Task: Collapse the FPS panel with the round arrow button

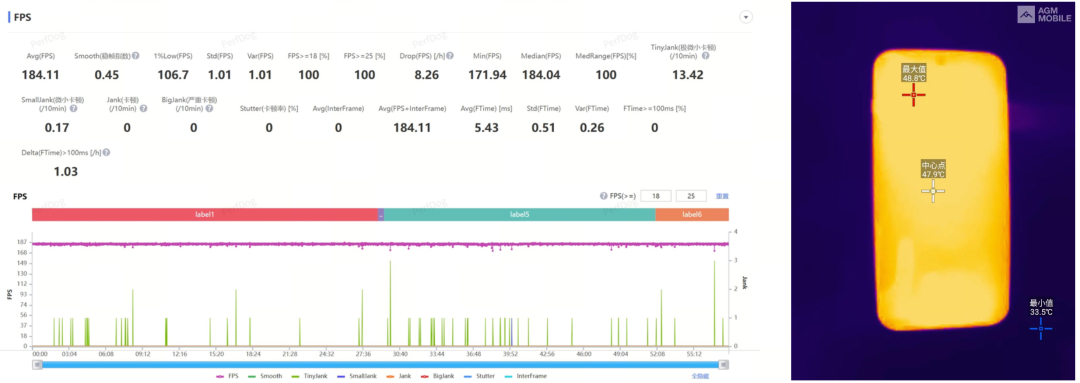Action: pos(745,17)
